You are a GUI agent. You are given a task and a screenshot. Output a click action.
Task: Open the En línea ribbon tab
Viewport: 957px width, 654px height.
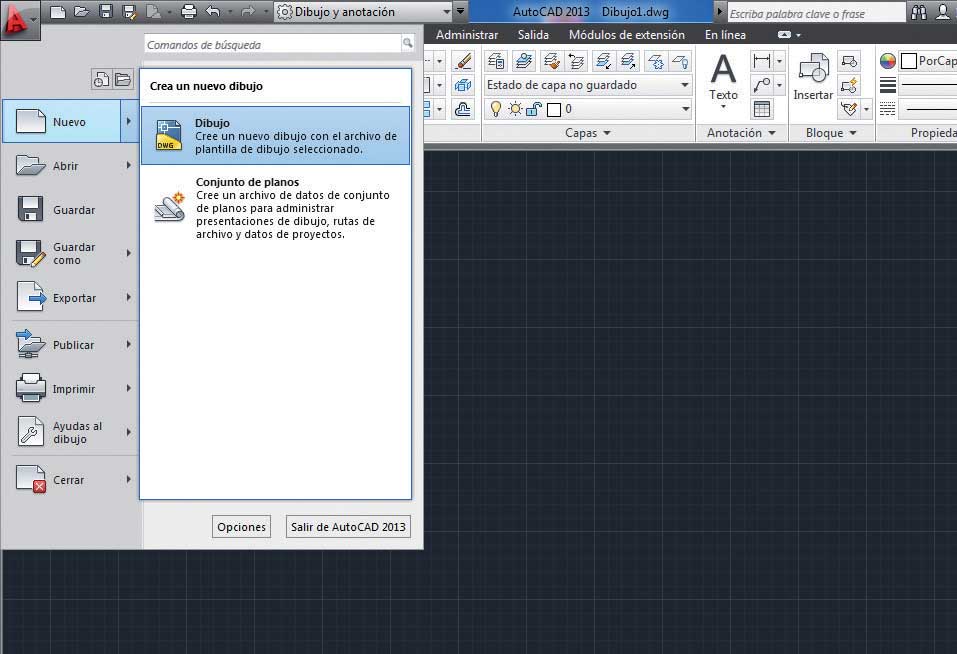(x=725, y=35)
